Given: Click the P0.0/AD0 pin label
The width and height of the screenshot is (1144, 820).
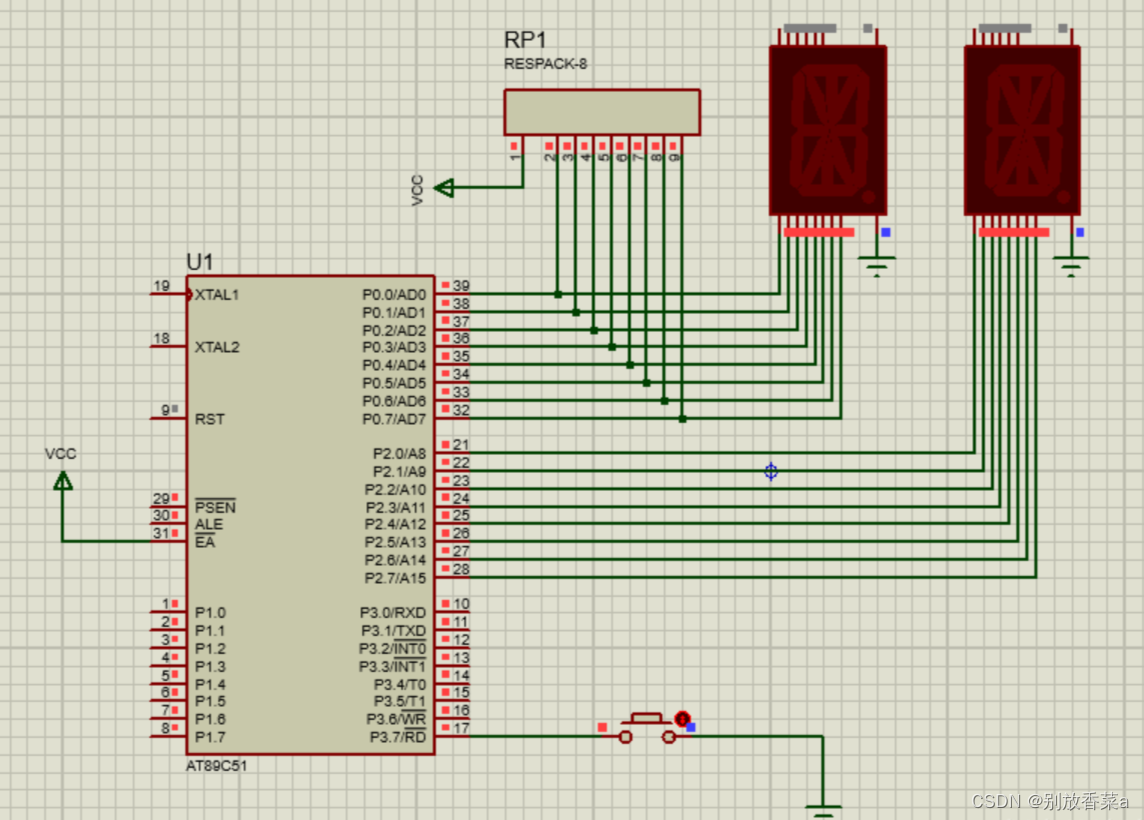Looking at the screenshot, I should 394,295.
